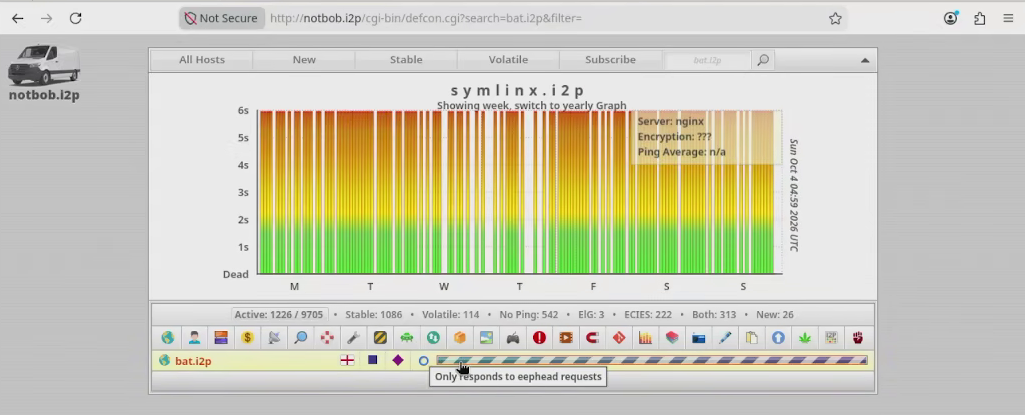Viewport: 1025px width, 415px height.
Task: Click the landscape picture category icon
Action: pyautogui.click(x=486, y=338)
